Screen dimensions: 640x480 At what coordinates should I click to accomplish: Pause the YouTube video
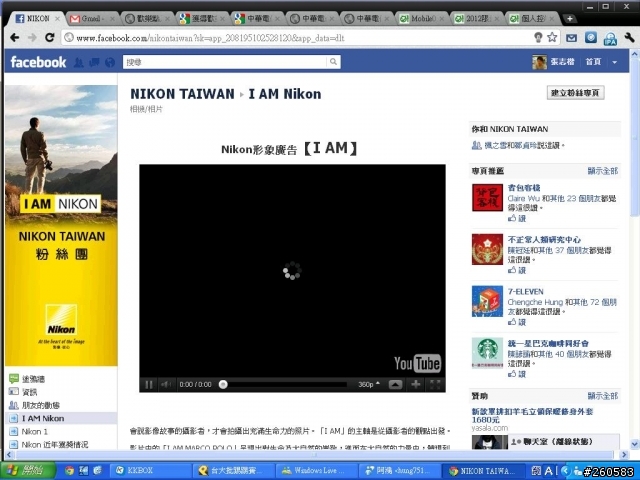pyautogui.click(x=149, y=384)
